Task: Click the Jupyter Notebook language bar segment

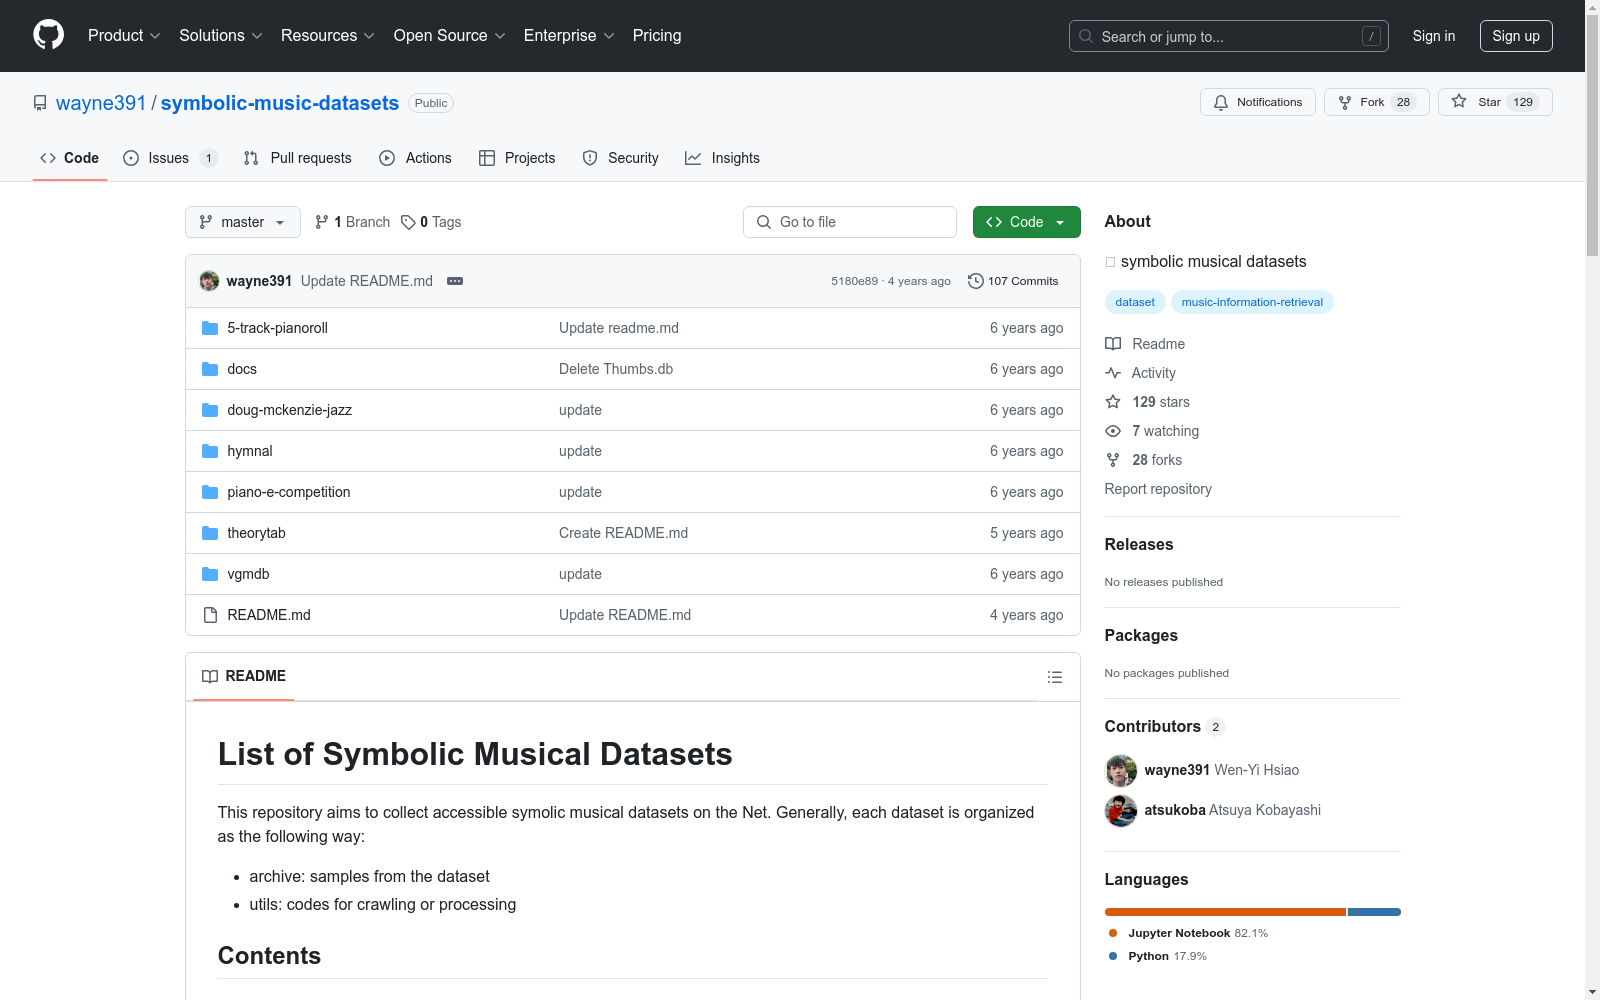Action: [1226, 912]
